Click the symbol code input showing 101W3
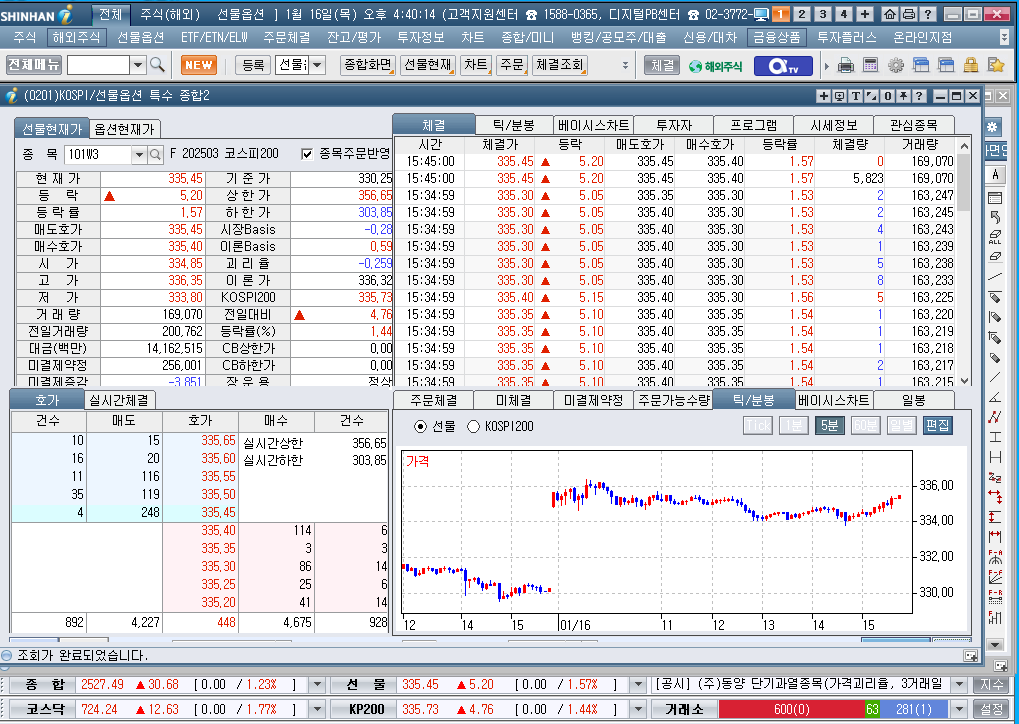Viewport: 1019px width, 724px height. pyautogui.click(x=98, y=155)
